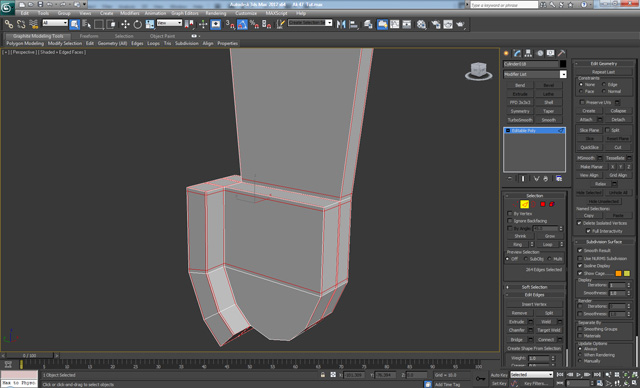
Task: Open the Select by Name tool
Action: 87,24
